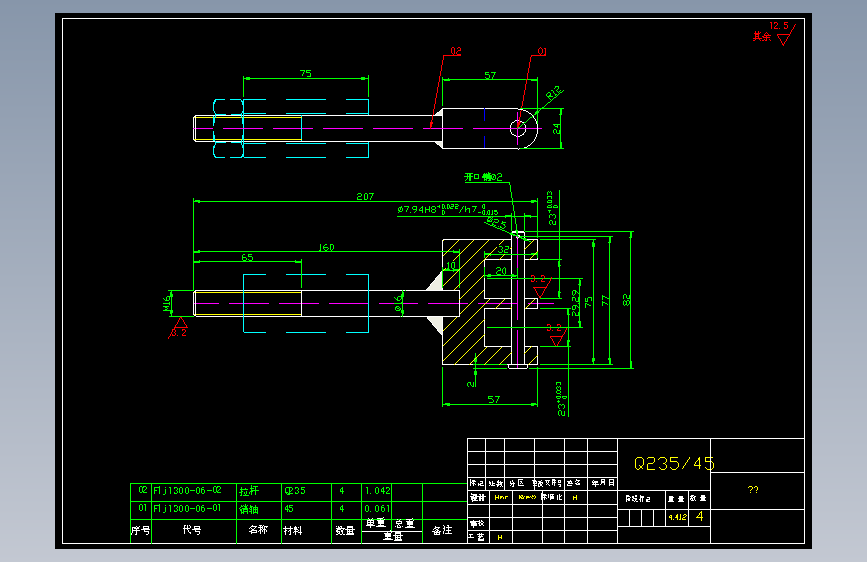Select the 备注 column header
This screenshot has height=562, width=867.
442,530
